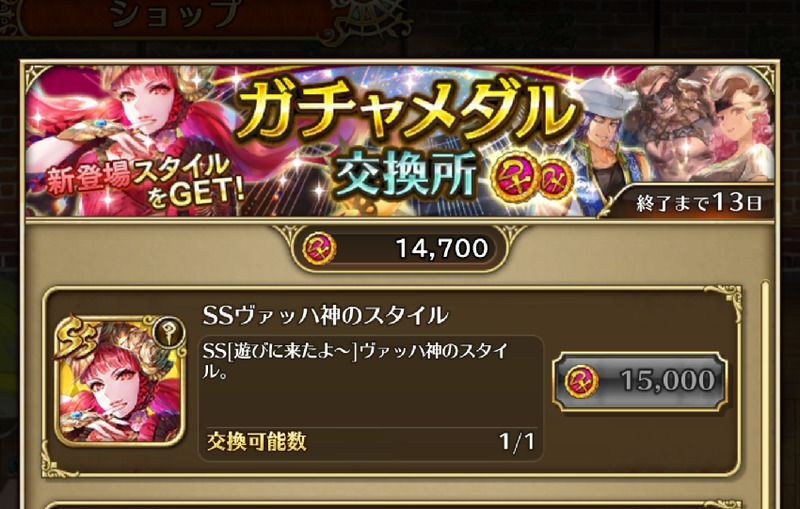
Task: Tap the SS rank badge on the character portrait
Action: [78, 338]
